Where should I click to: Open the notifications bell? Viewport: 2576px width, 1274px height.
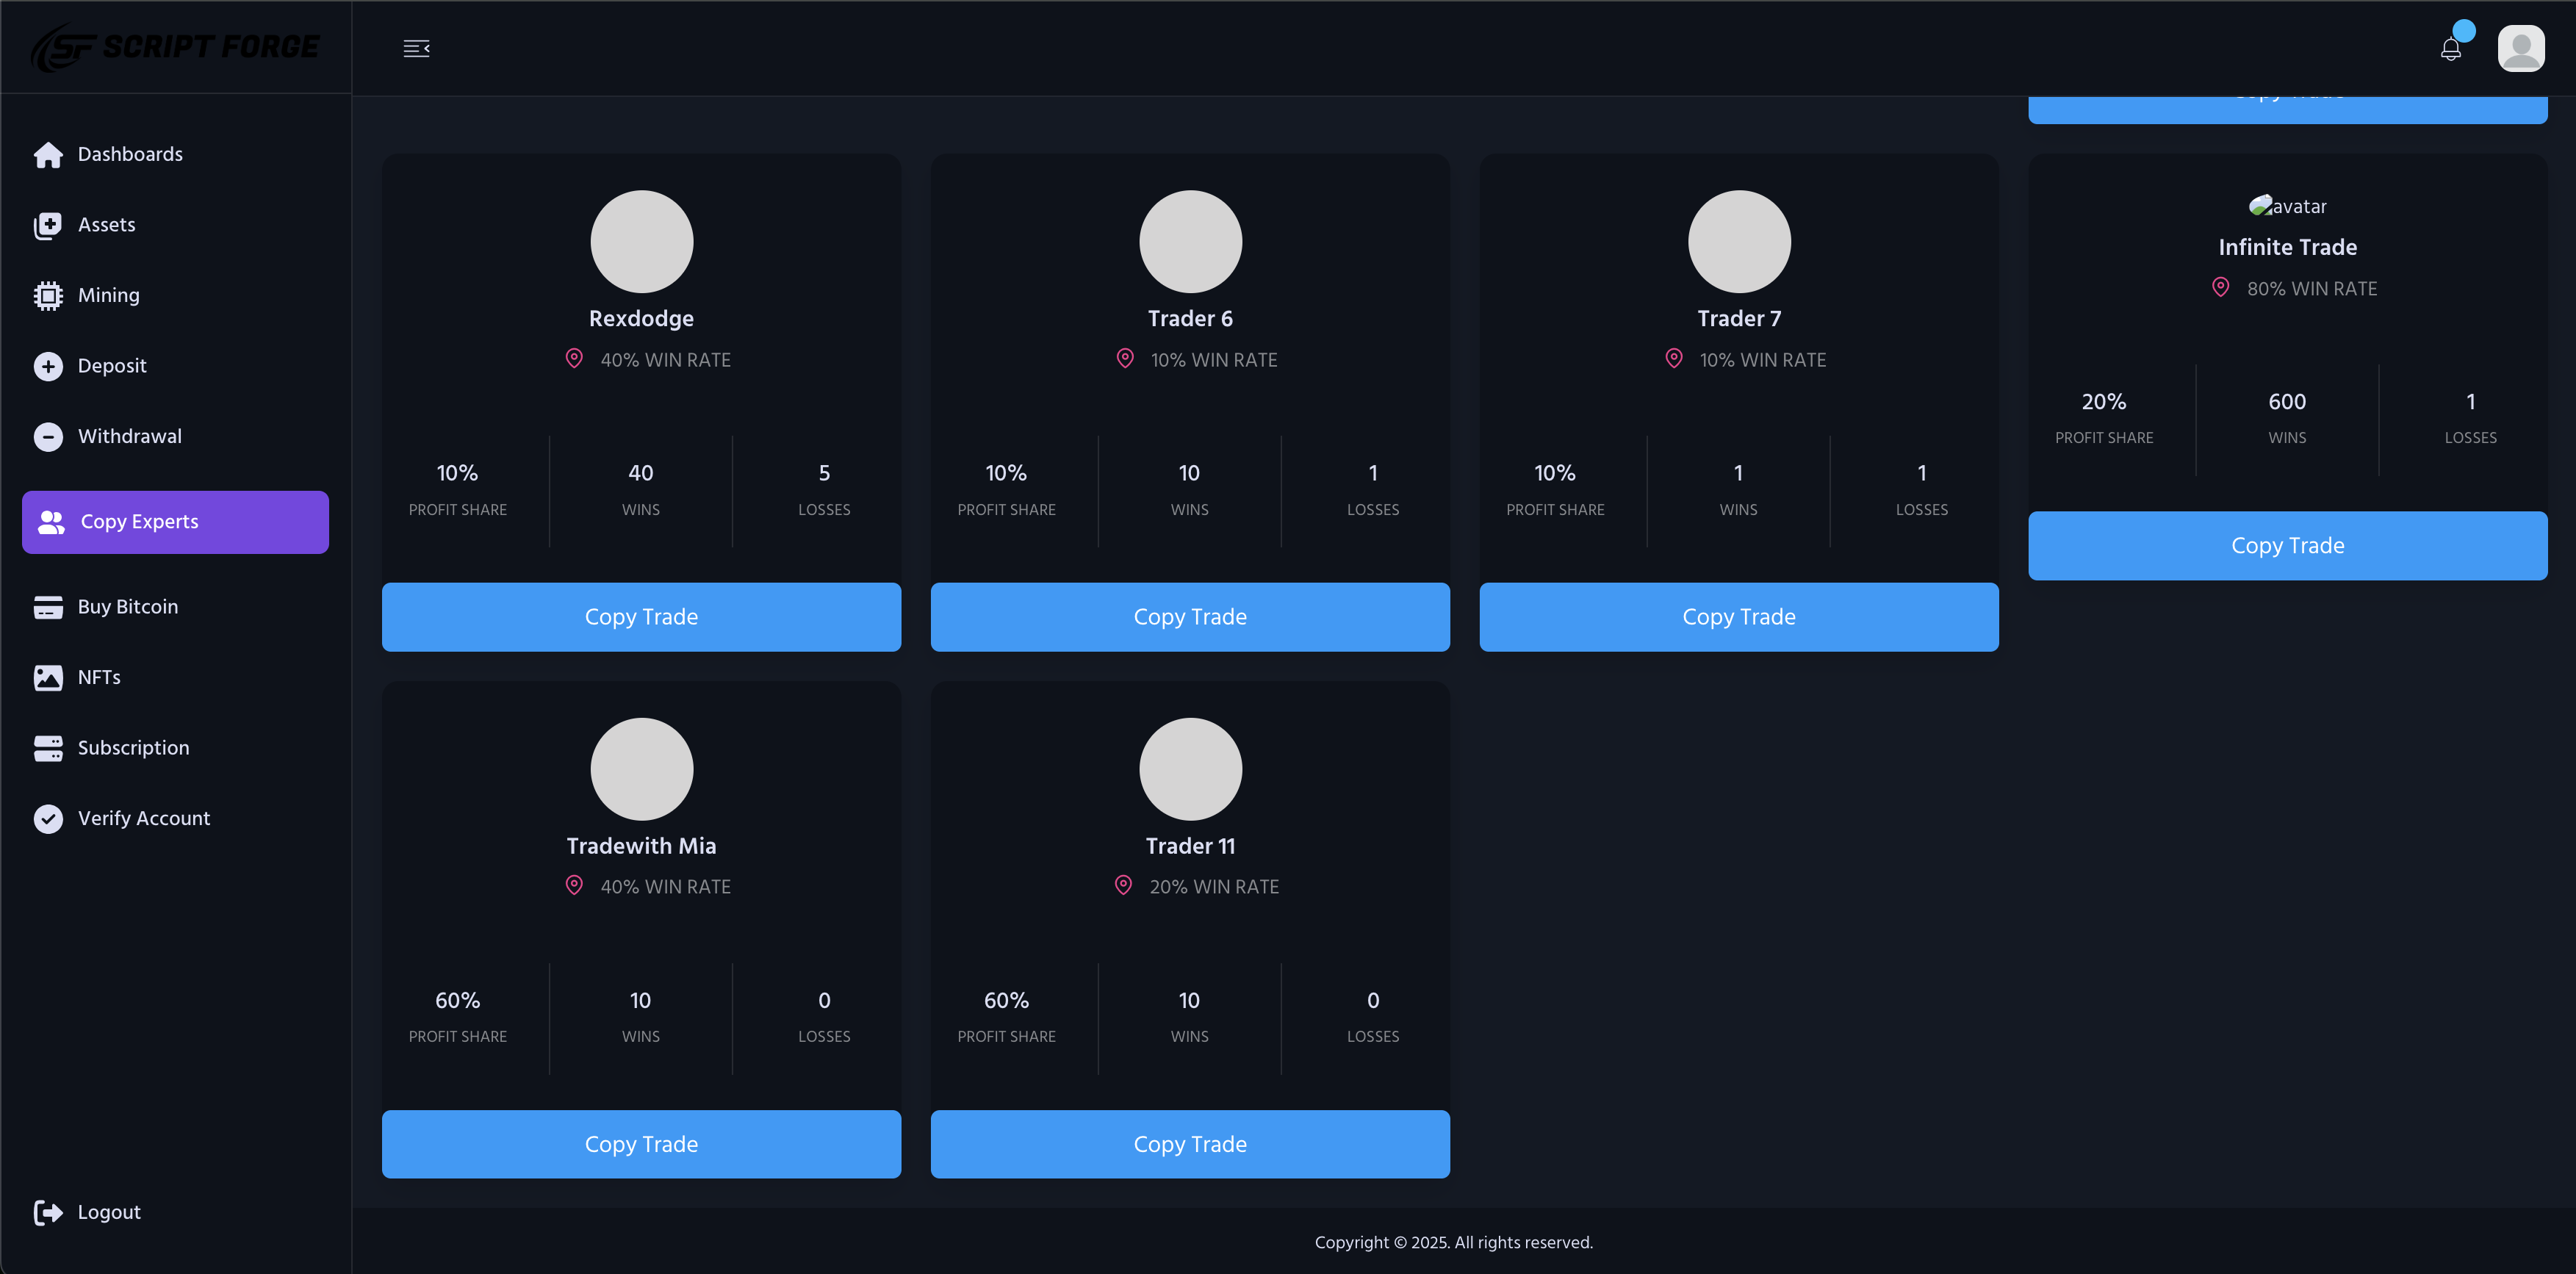(x=2450, y=49)
